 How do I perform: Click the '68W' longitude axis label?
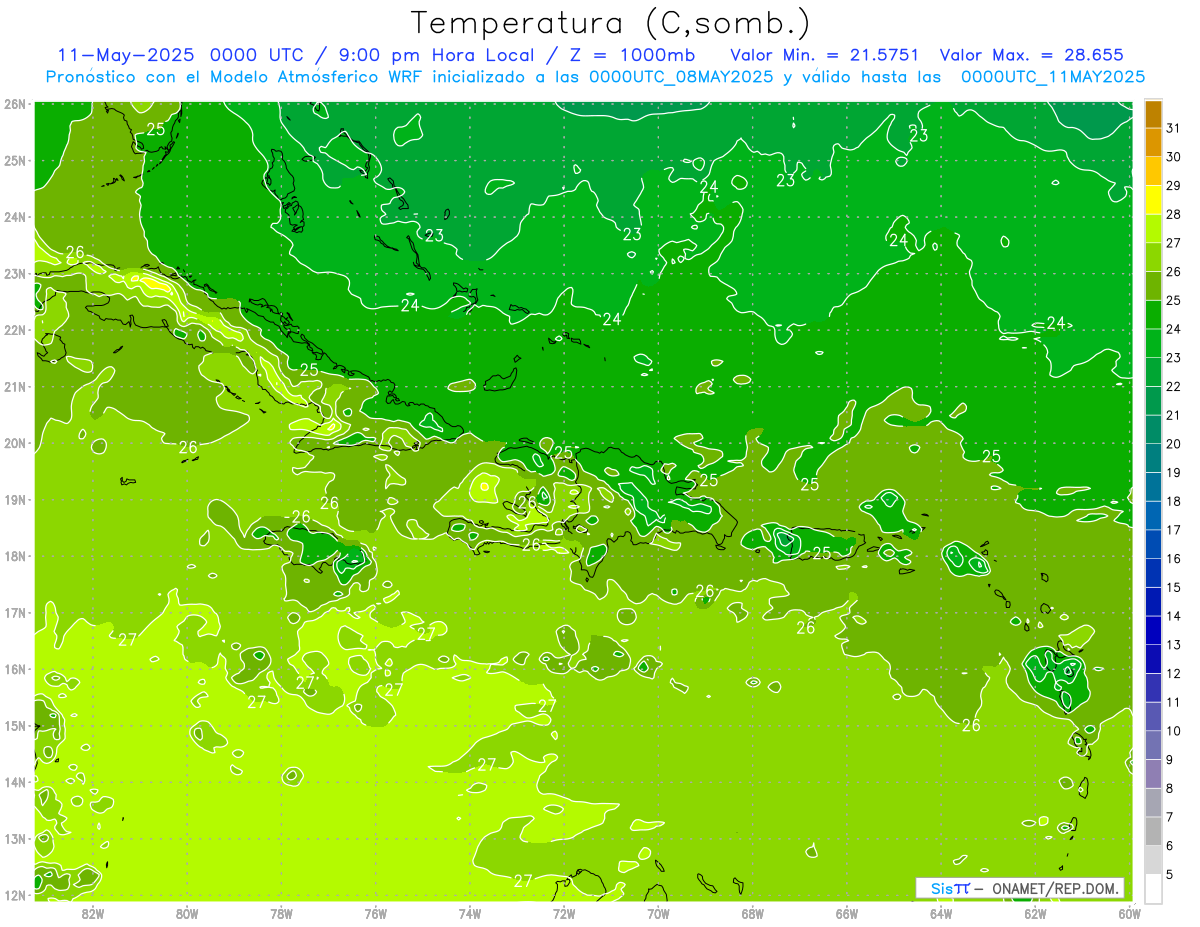click(x=753, y=913)
